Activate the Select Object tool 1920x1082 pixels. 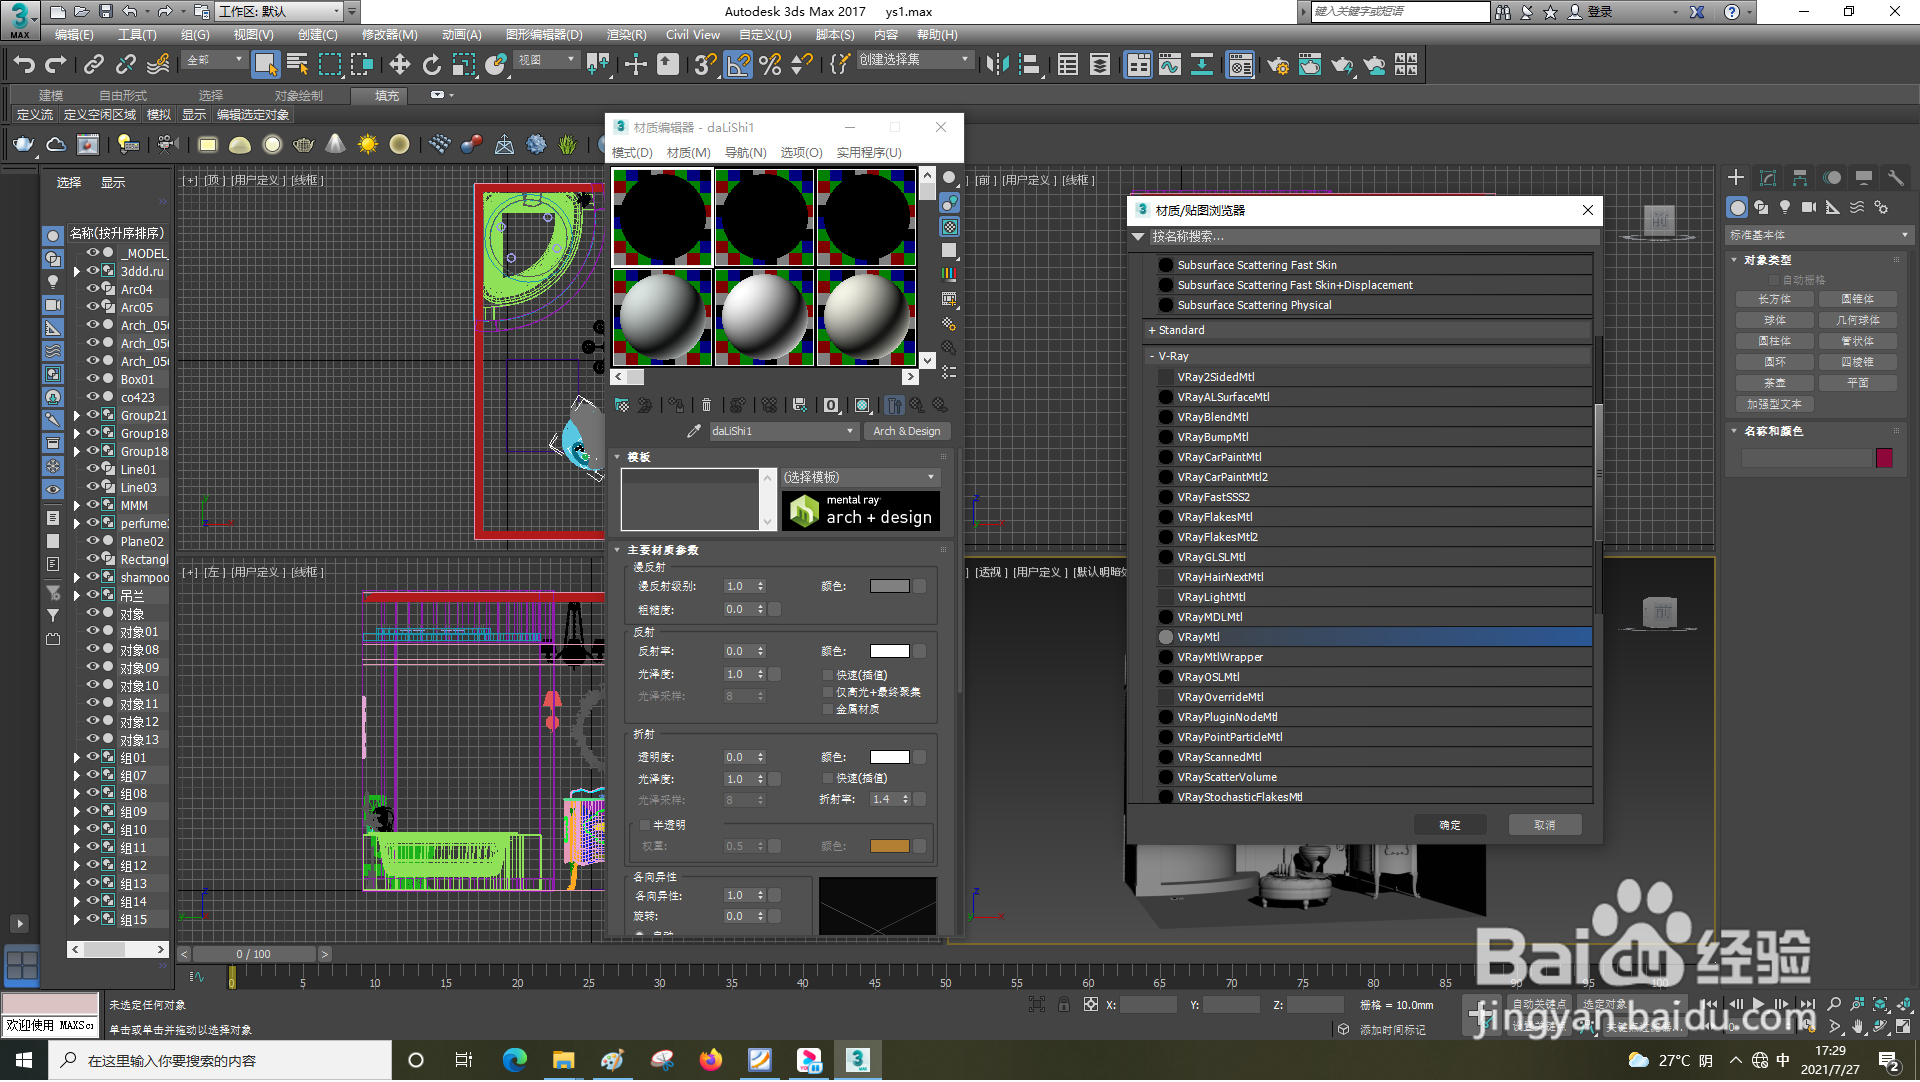[265, 65]
